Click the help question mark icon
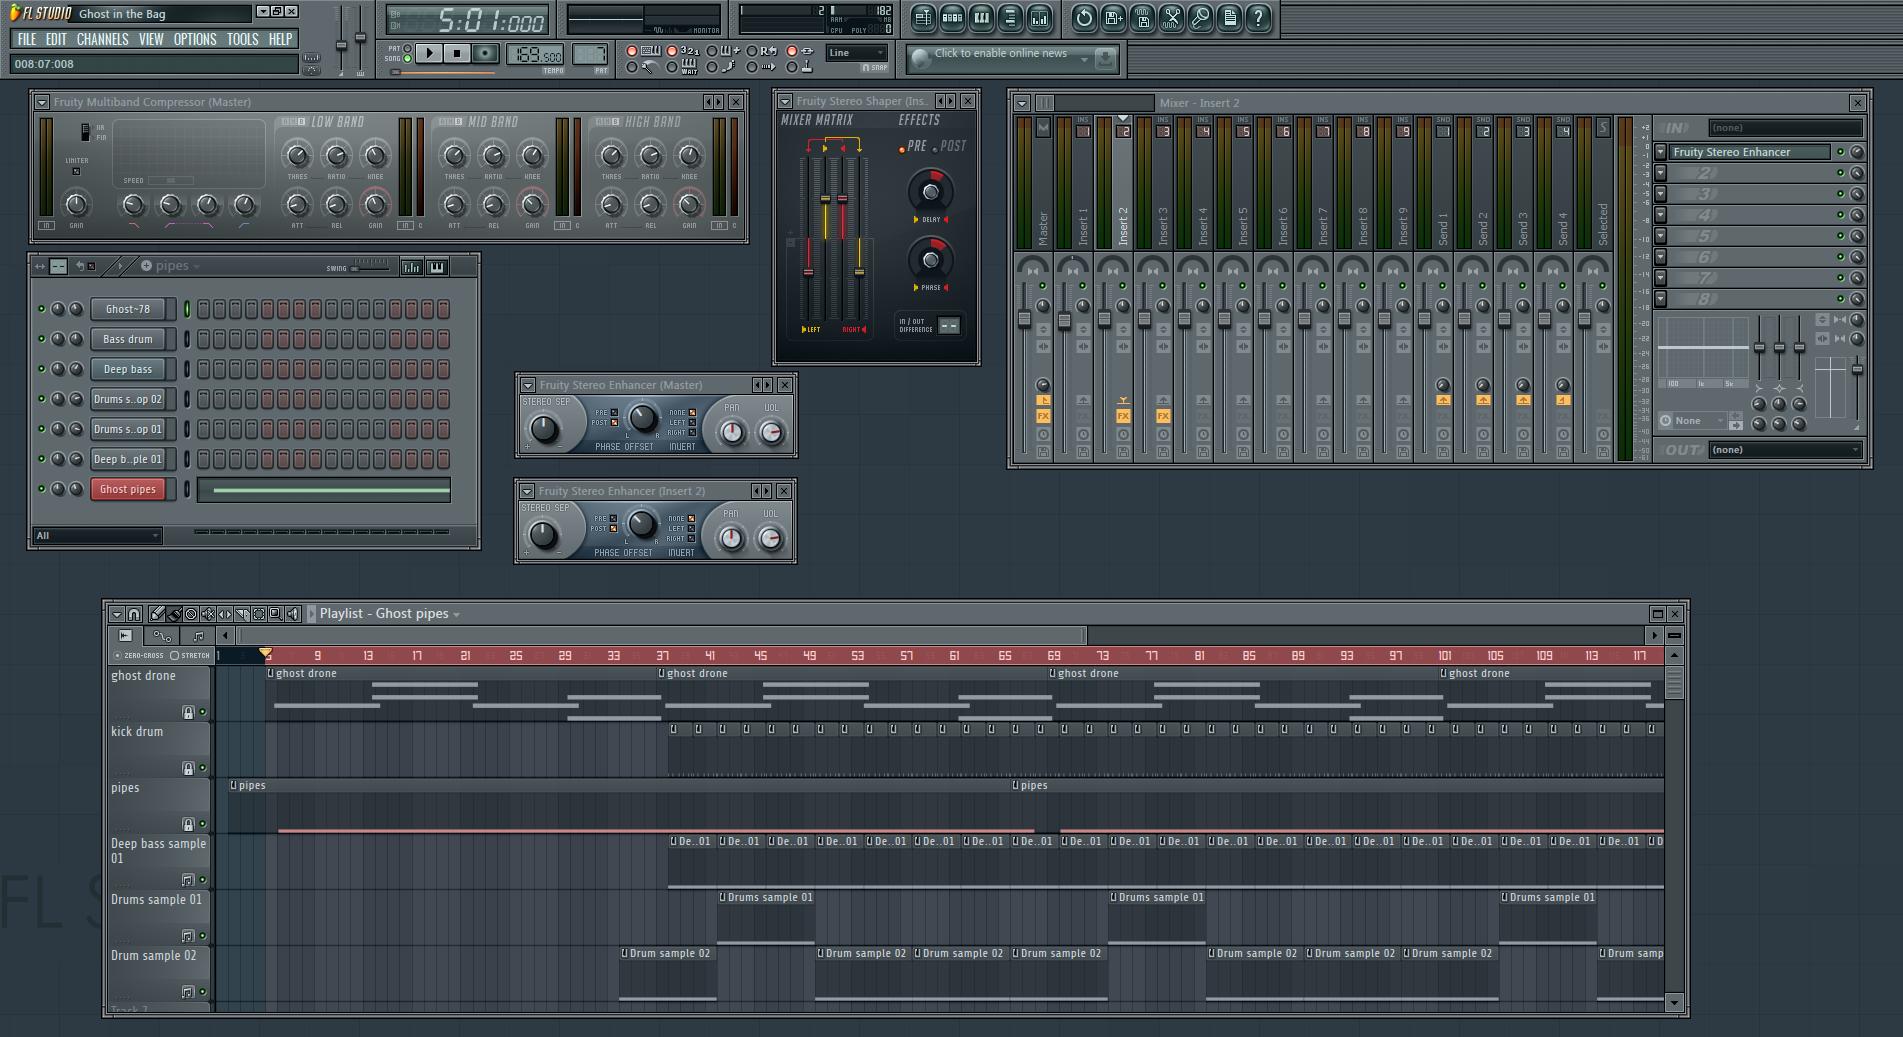 pyautogui.click(x=1258, y=18)
